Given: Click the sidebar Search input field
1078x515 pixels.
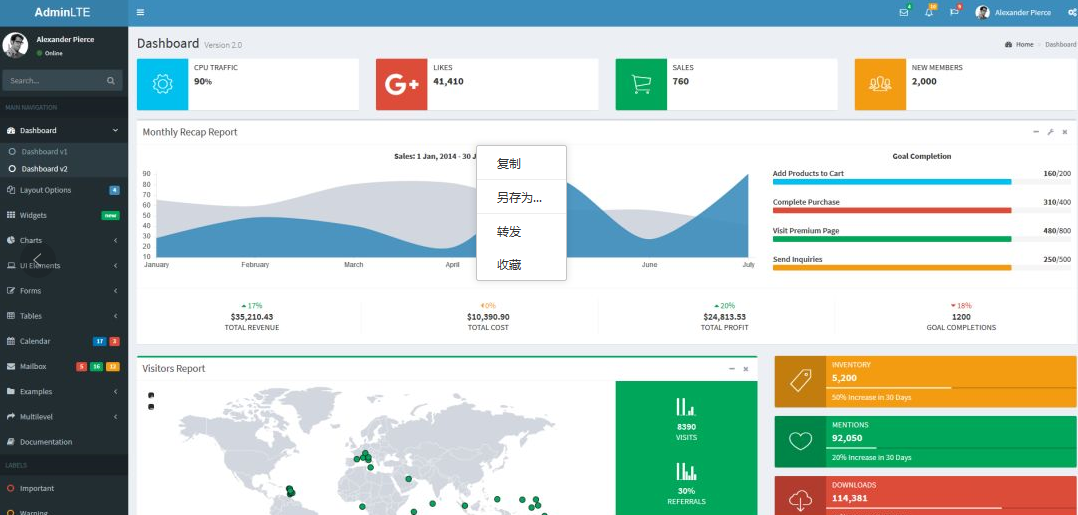Looking at the screenshot, I should tap(52, 80).
